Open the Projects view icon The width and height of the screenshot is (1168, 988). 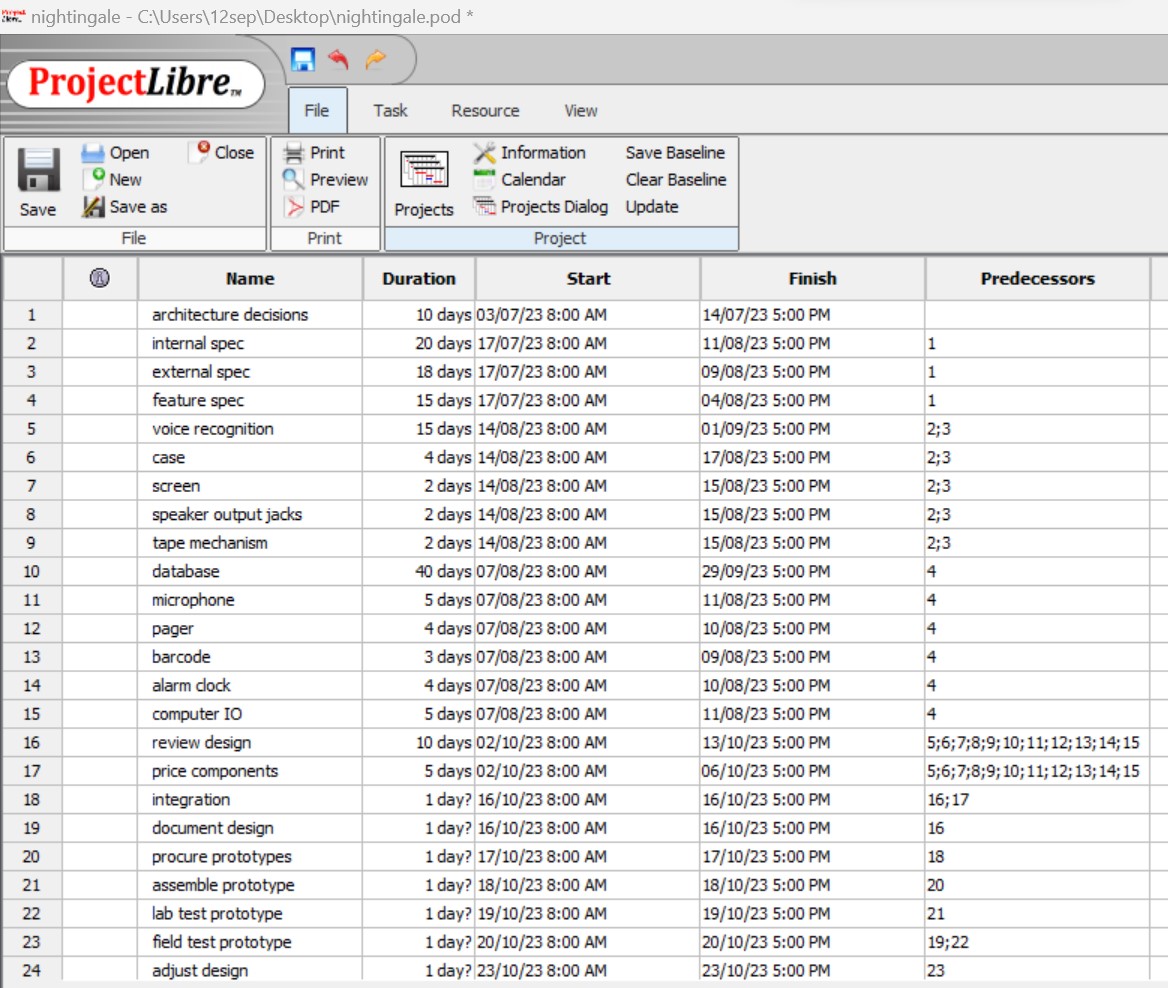point(423,180)
